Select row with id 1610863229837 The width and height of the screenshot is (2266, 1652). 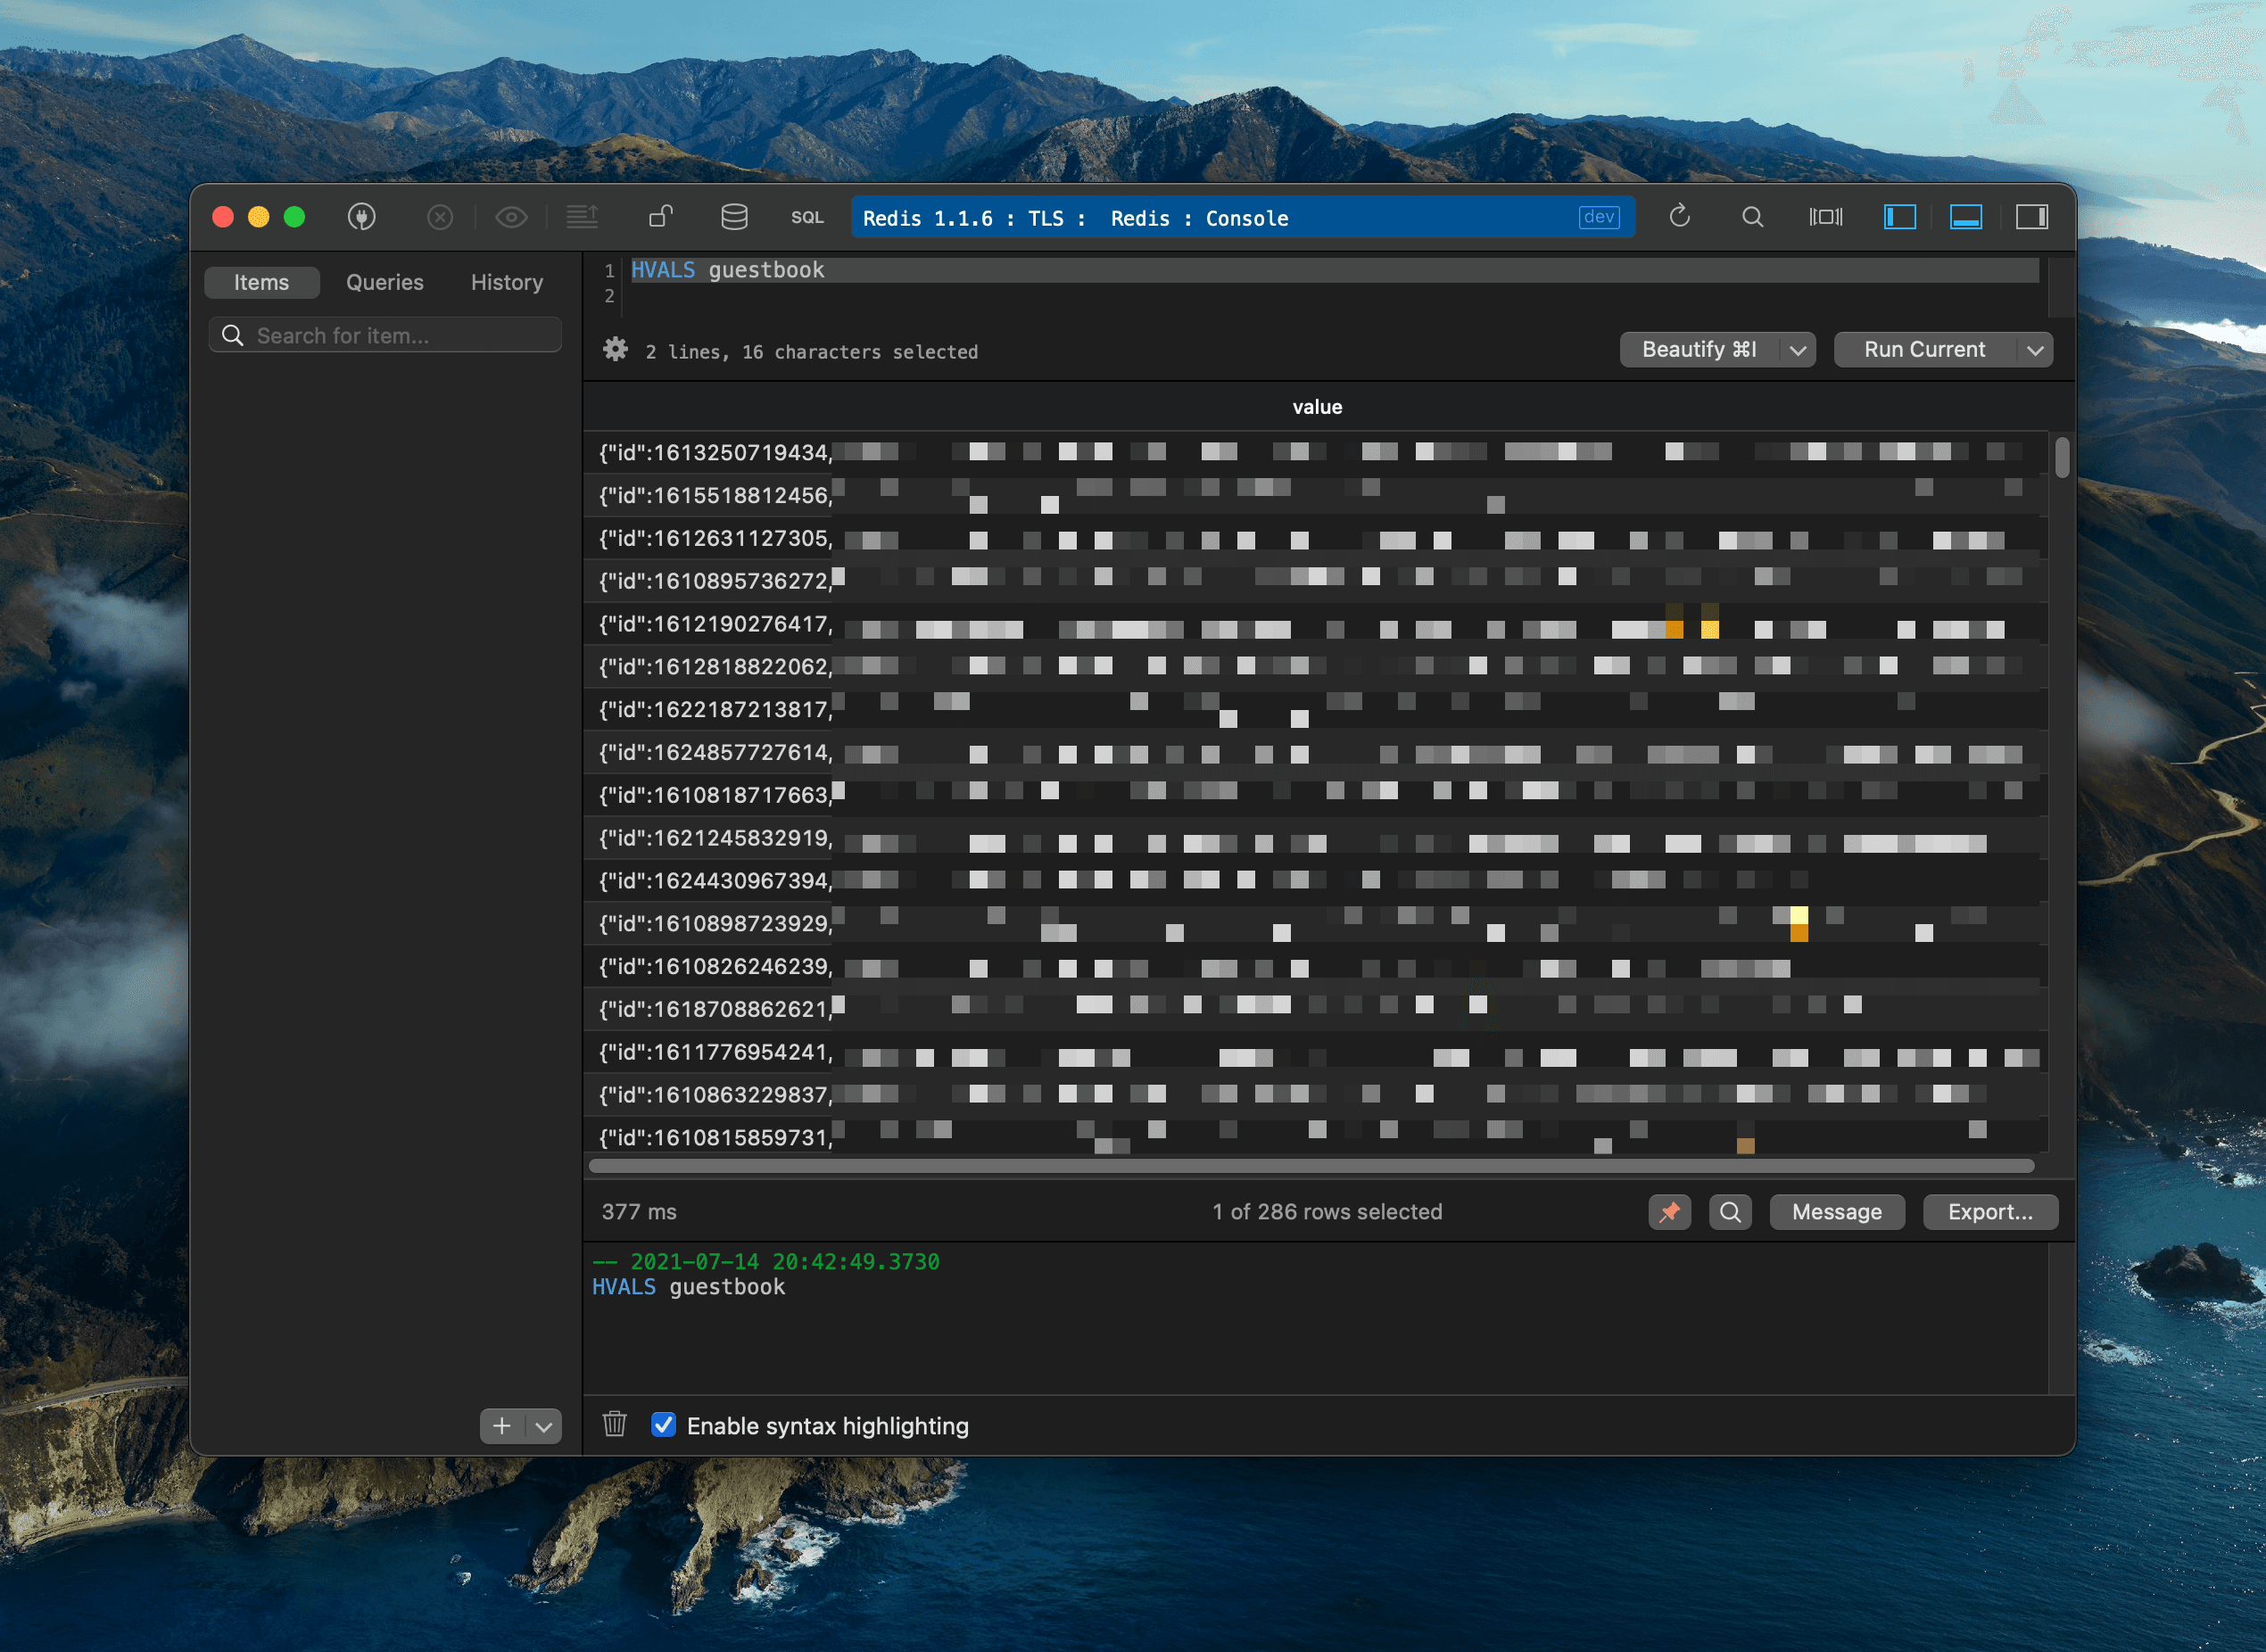tap(1315, 1095)
